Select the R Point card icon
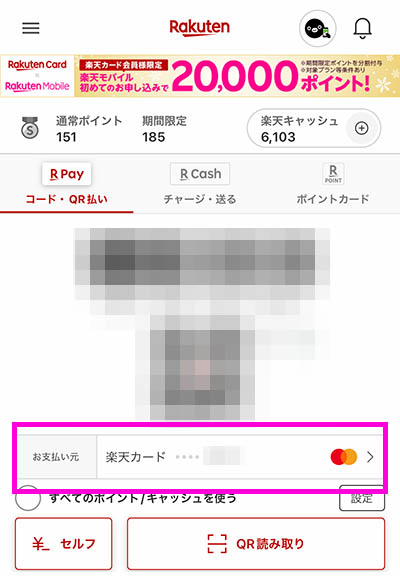The width and height of the screenshot is (400, 580). [x=333, y=174]
